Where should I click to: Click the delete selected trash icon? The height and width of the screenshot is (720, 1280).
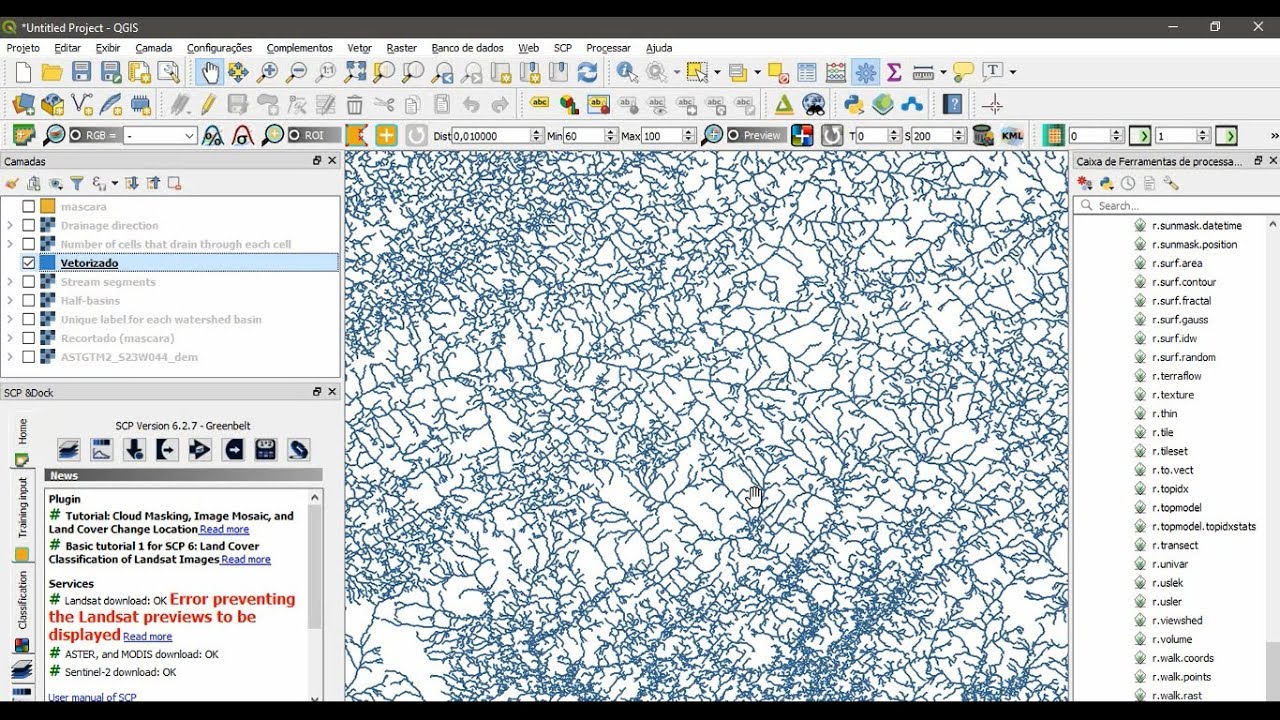[354, 104]
